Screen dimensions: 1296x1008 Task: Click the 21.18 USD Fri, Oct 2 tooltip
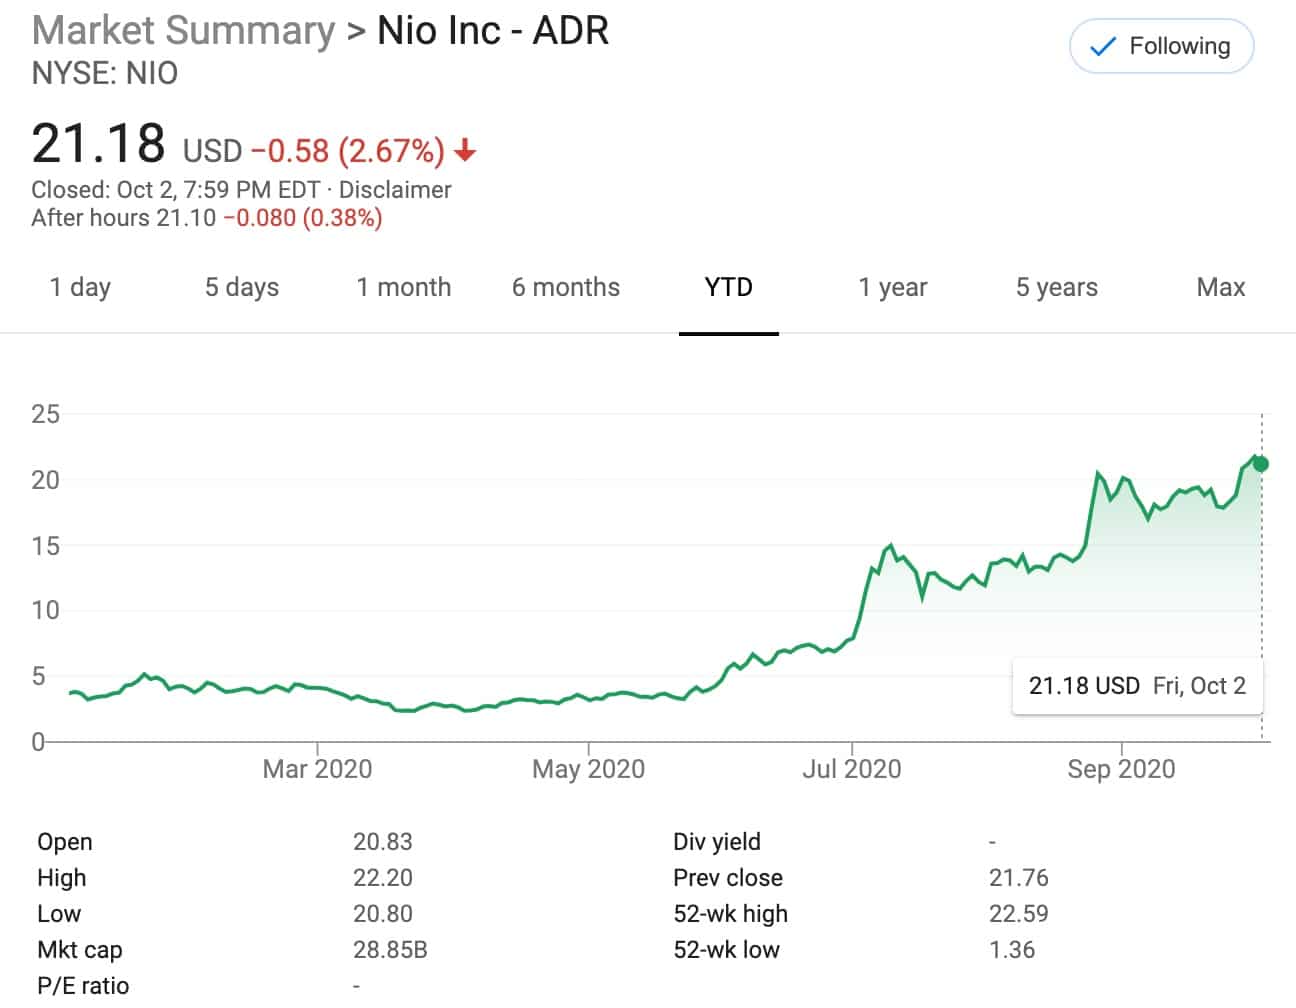pos(1137,686)
